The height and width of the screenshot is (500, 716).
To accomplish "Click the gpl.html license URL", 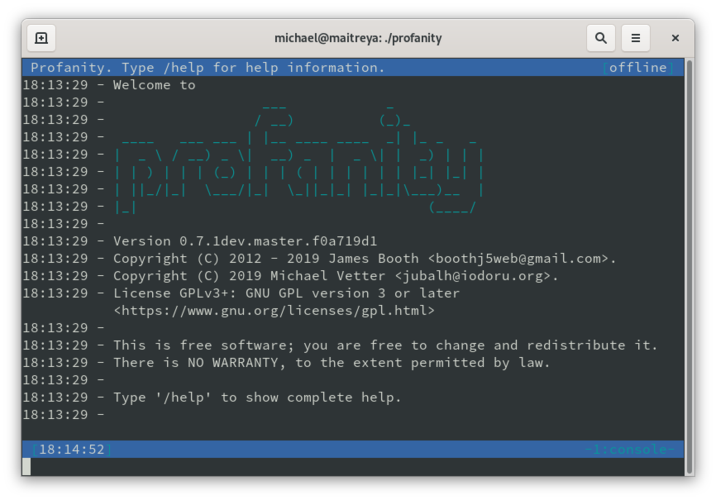I will (274, 311).
